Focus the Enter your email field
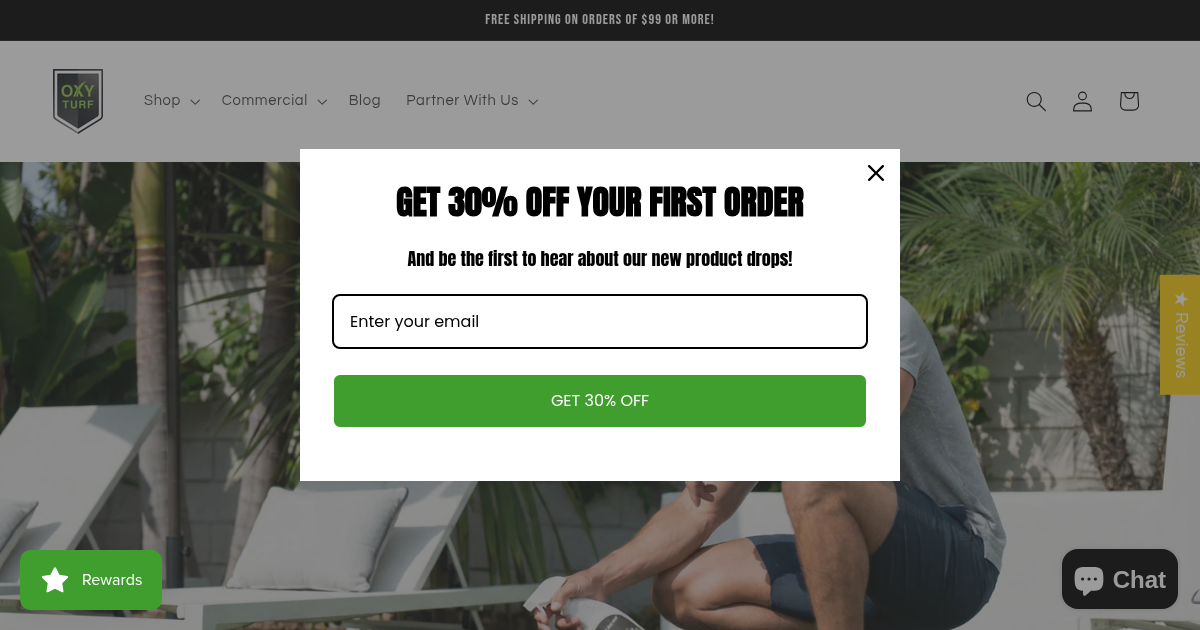 tap(600, 321)
